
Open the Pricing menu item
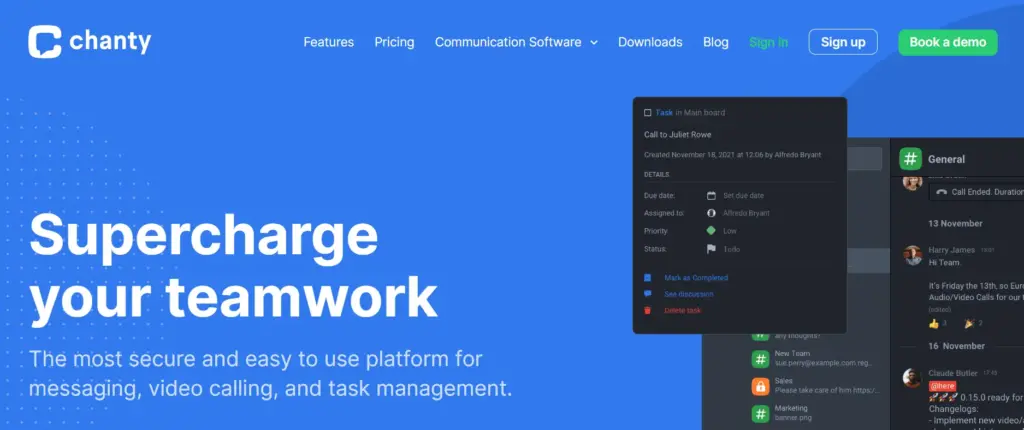394,42
